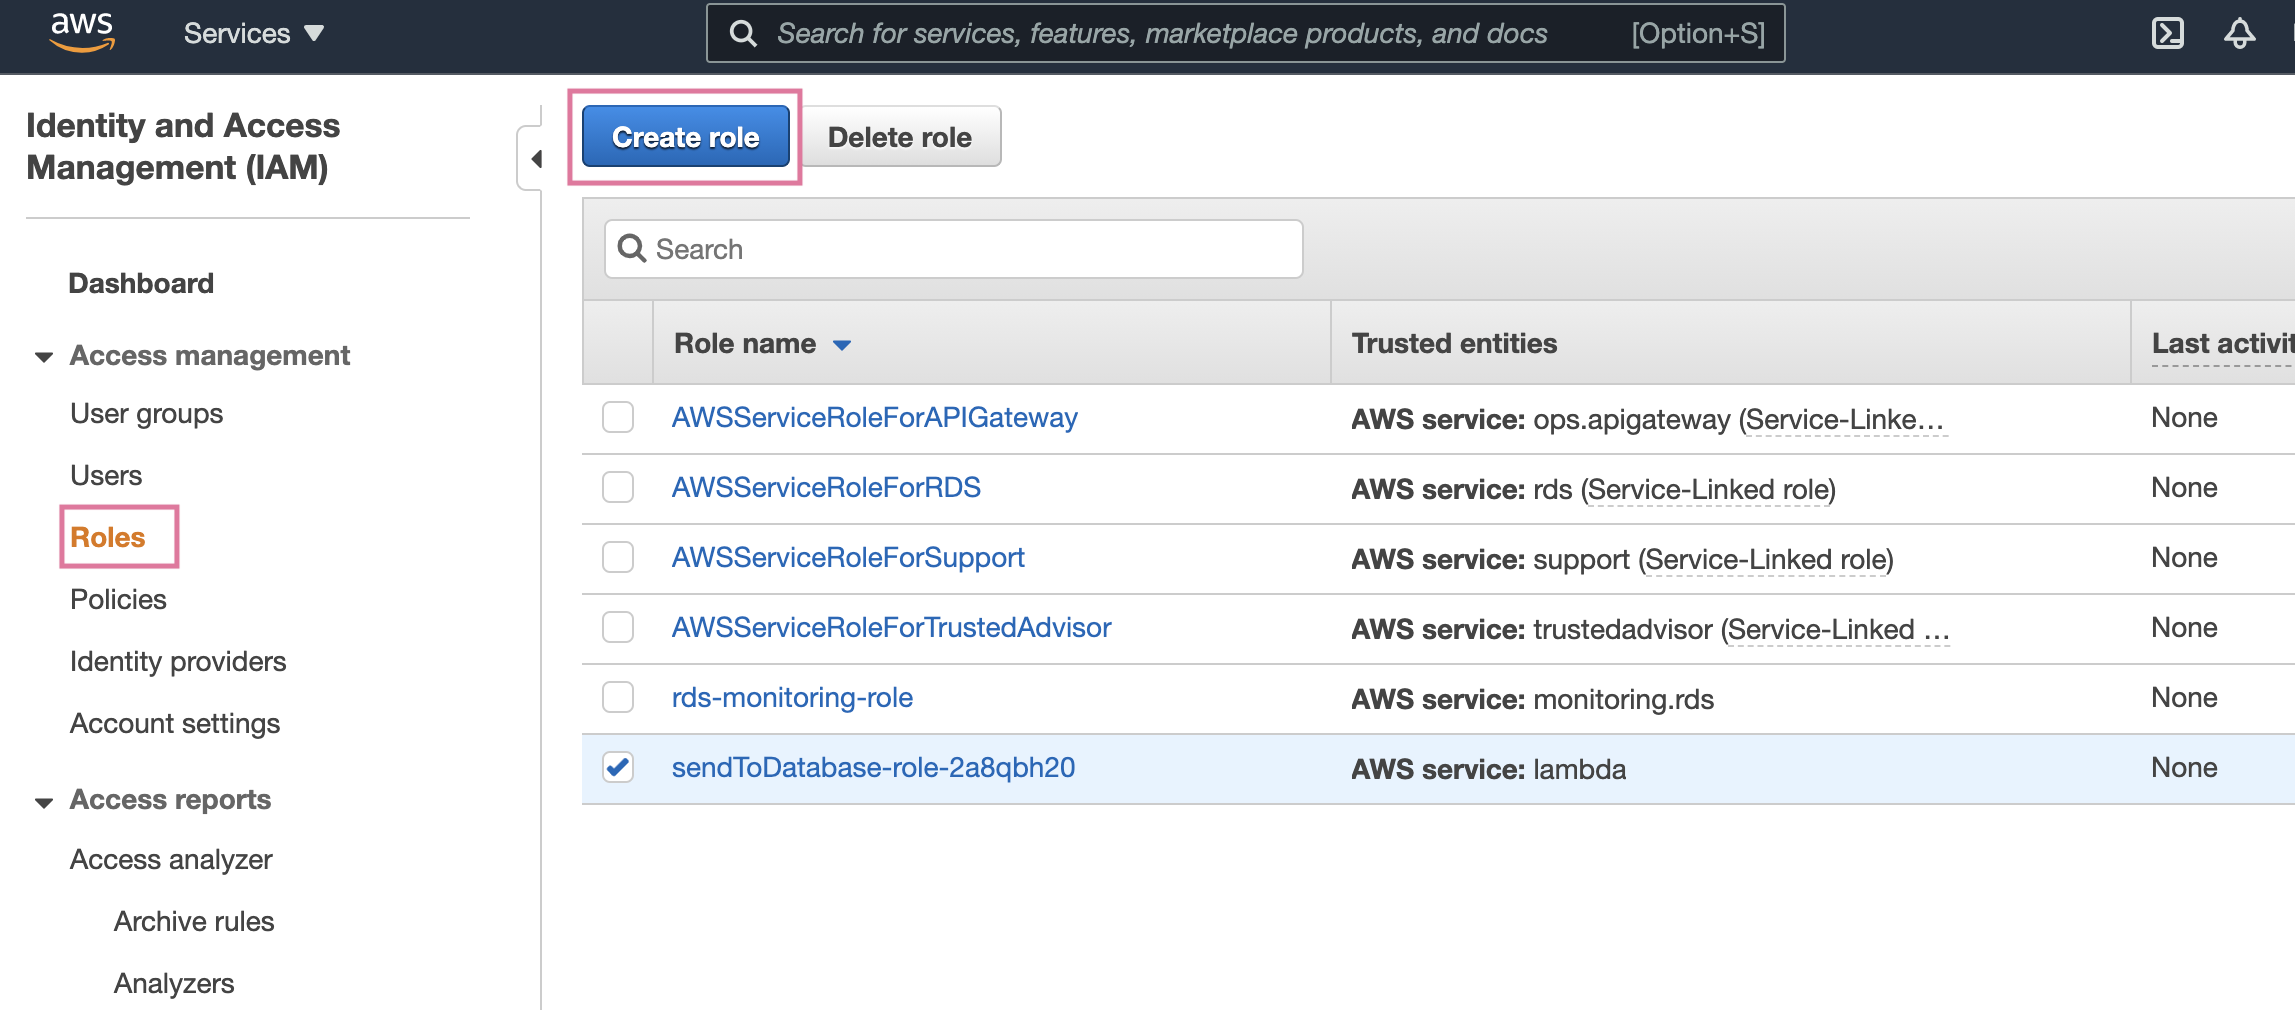This screenshot has height=1010, width=2295.
Task: Click the magnifier icon in roles search
Action: point(632,249)
